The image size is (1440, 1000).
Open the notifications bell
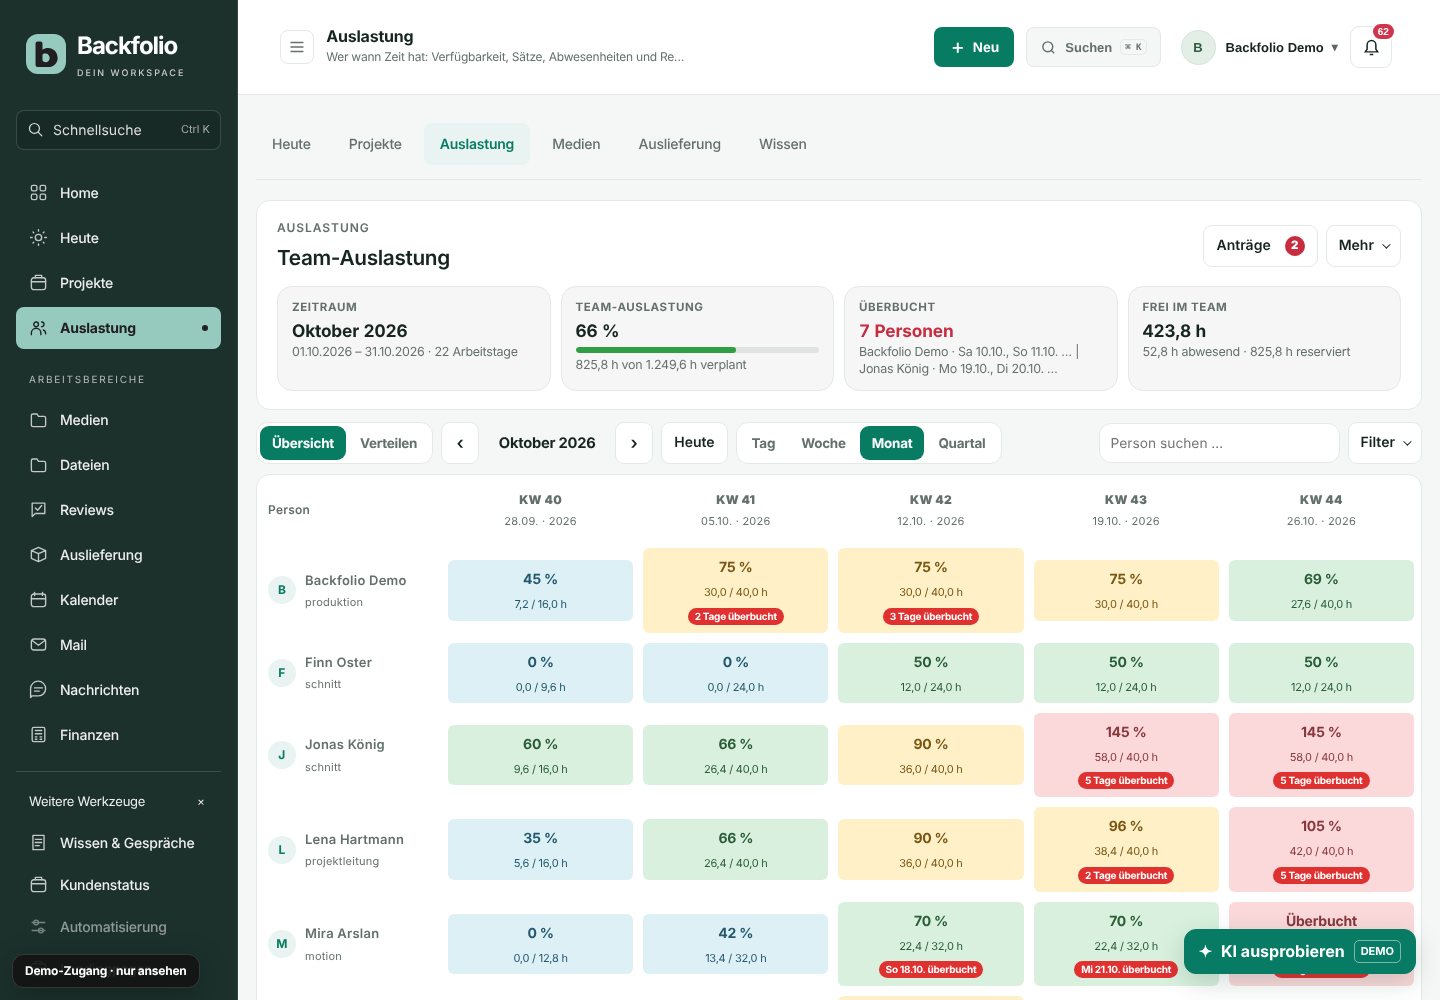click(x=1371, y=47)
